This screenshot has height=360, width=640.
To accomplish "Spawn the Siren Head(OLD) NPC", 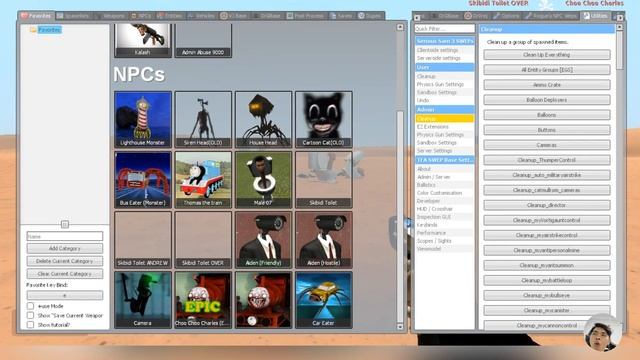I will coord(203,119).
